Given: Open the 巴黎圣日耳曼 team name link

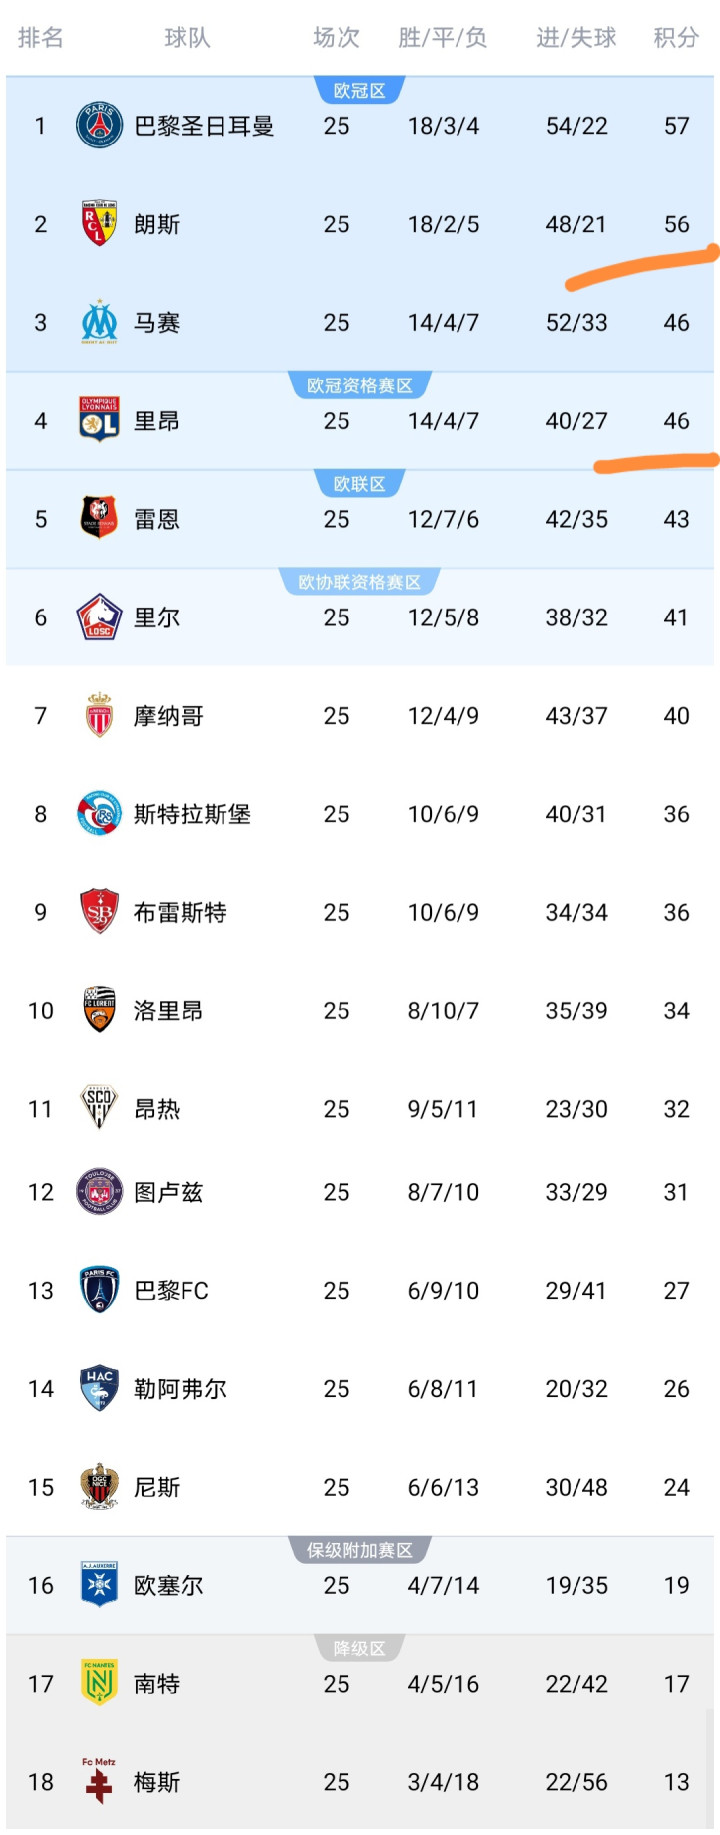Looking at the screenshot, I should click(x=204, y=126).
